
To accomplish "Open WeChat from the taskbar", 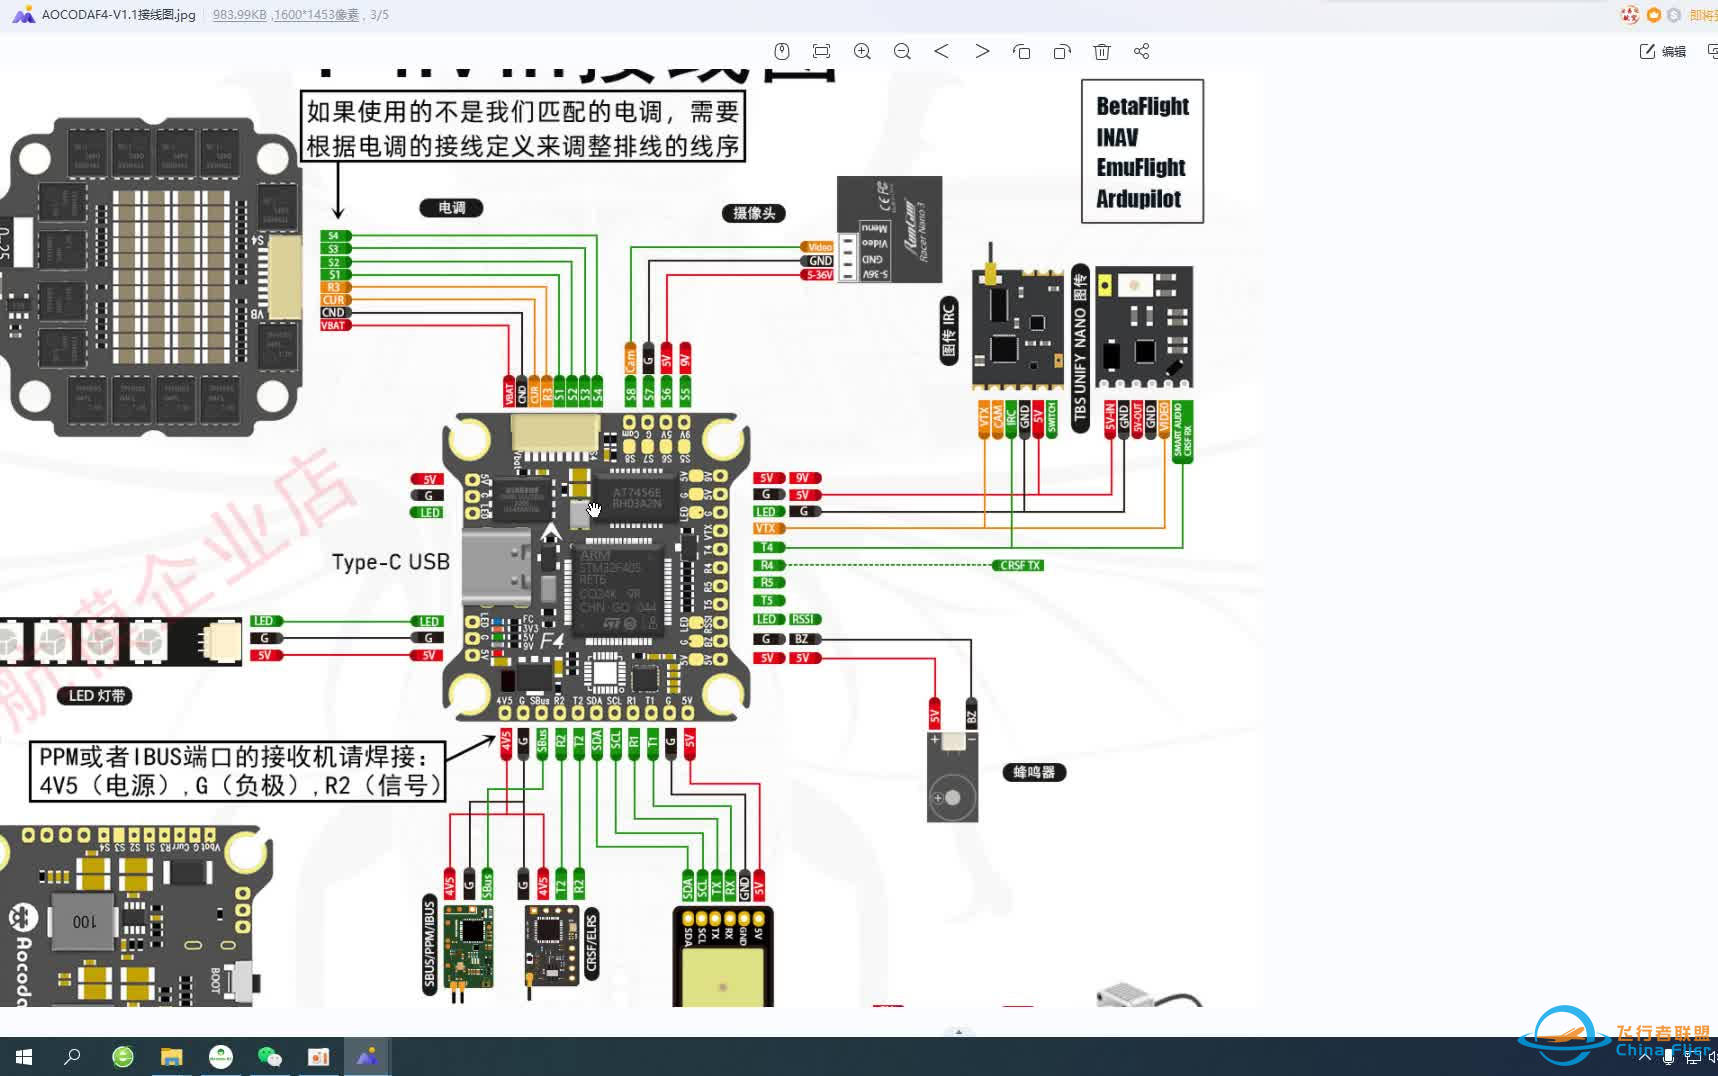I will tap(270, 1056).
